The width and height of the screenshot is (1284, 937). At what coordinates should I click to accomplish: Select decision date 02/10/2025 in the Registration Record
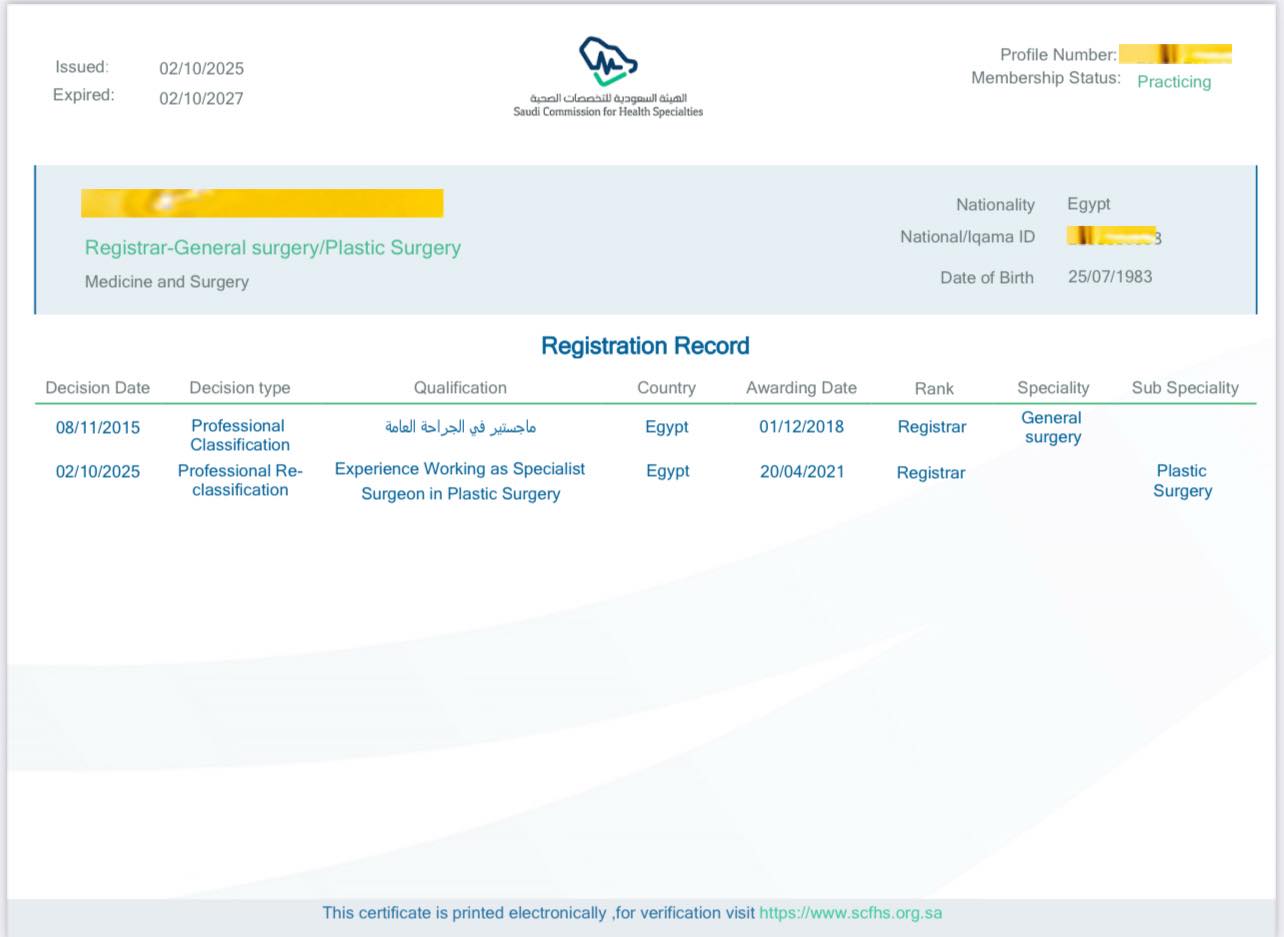coord(98,472)
